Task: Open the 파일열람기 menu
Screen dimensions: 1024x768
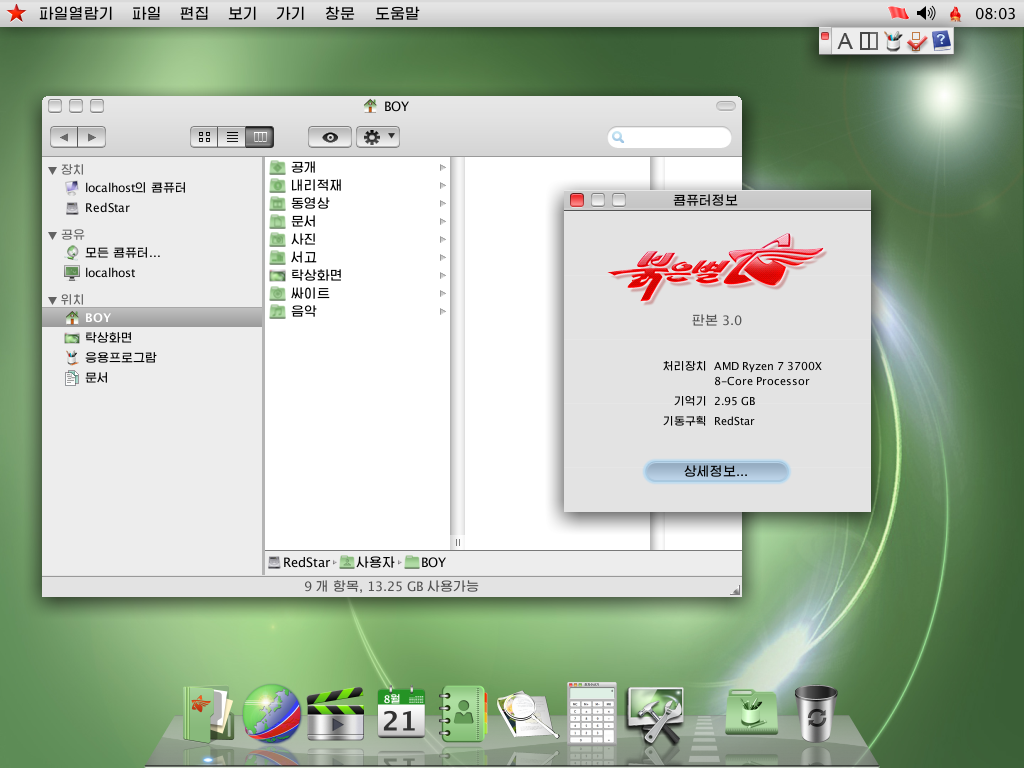Action: [x=76, y=13]
